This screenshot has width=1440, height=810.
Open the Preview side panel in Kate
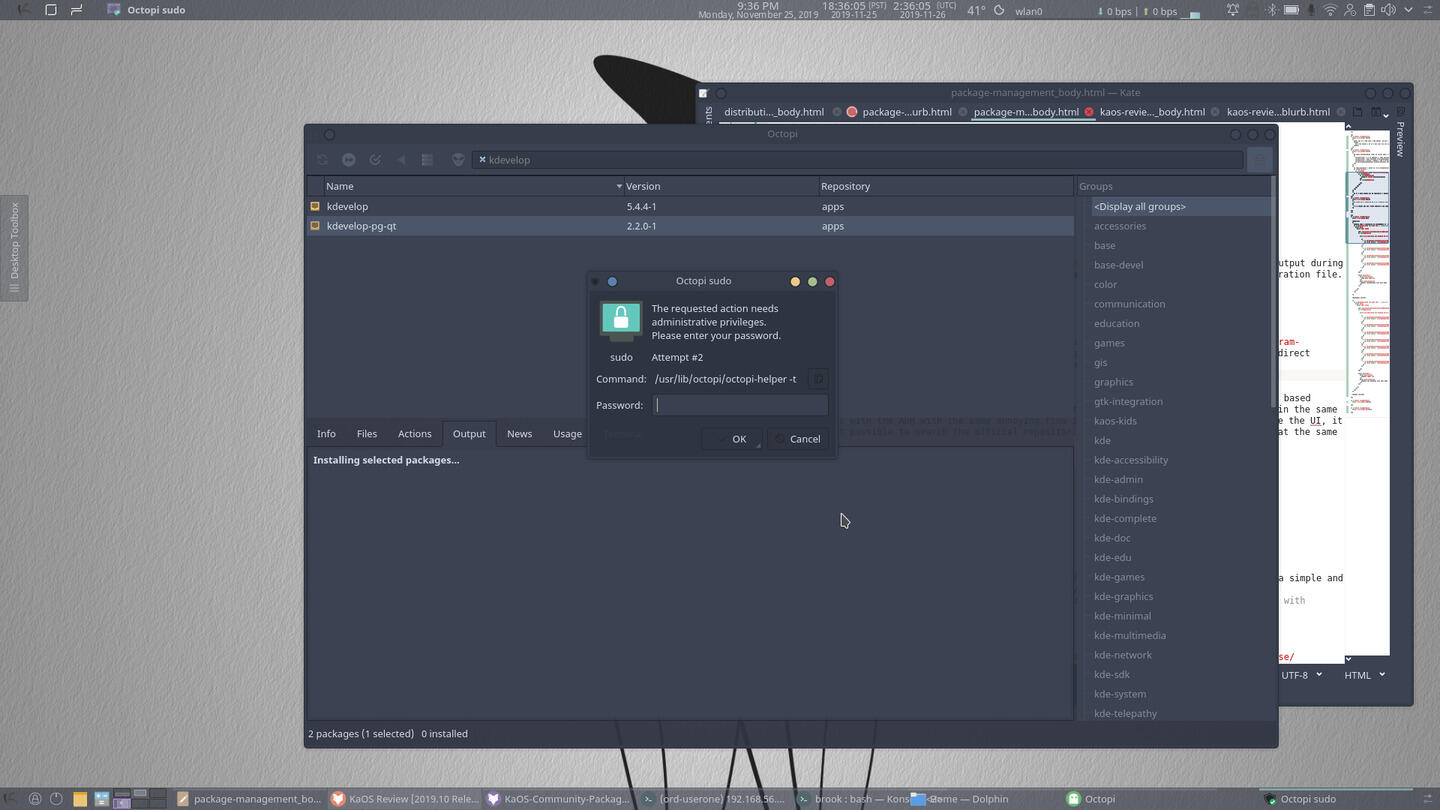(x=1400, y=139)
